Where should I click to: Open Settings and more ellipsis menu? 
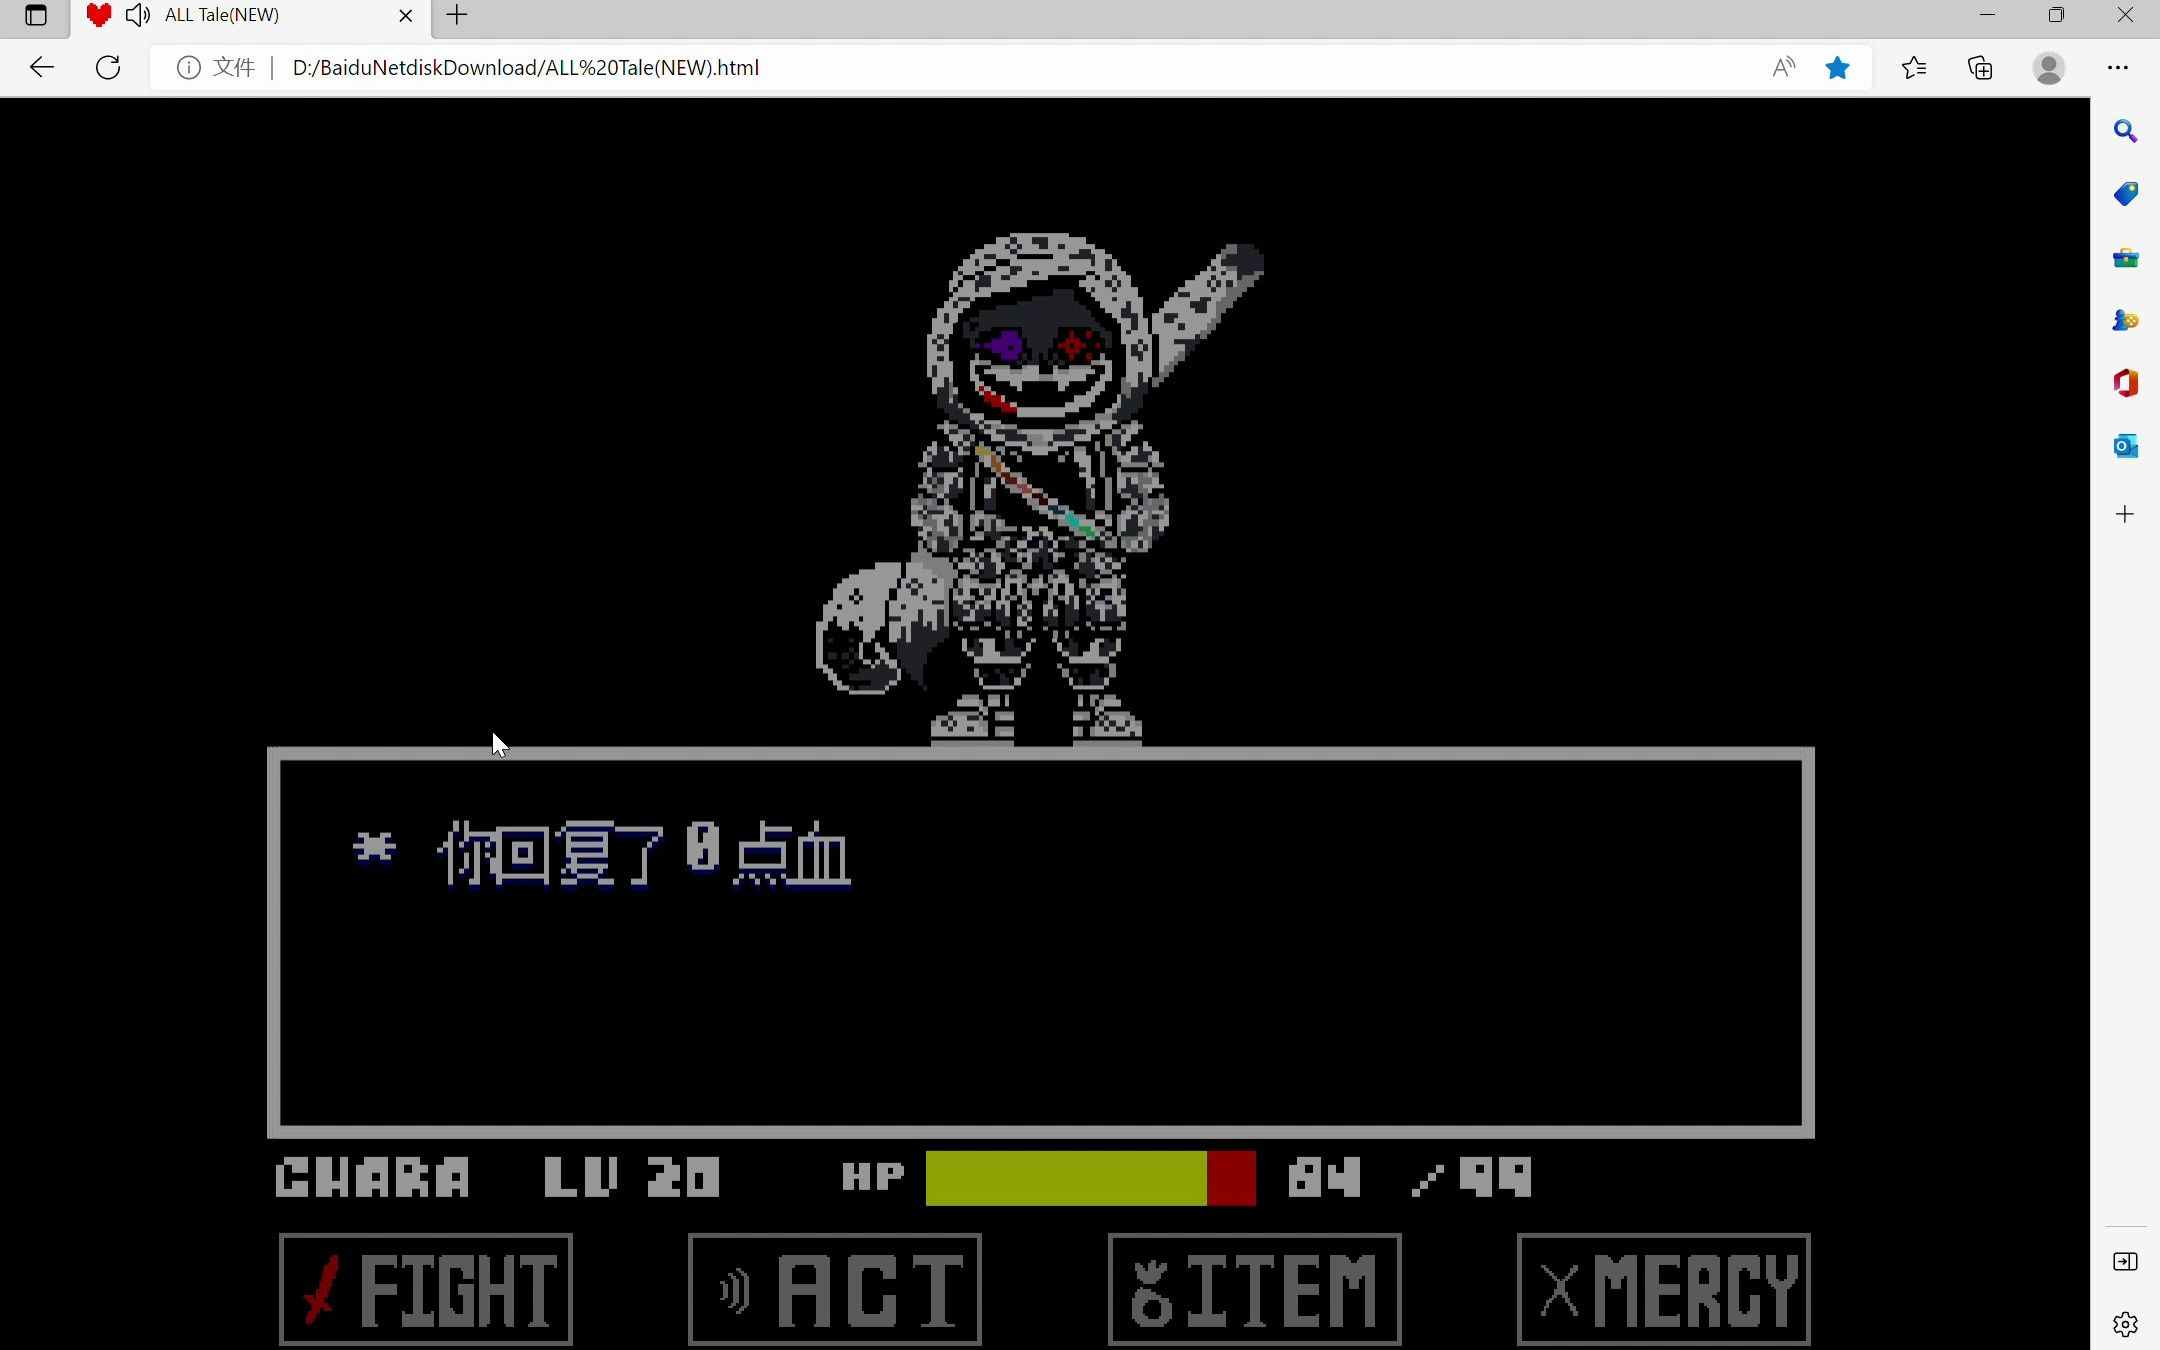point(2117,67)
